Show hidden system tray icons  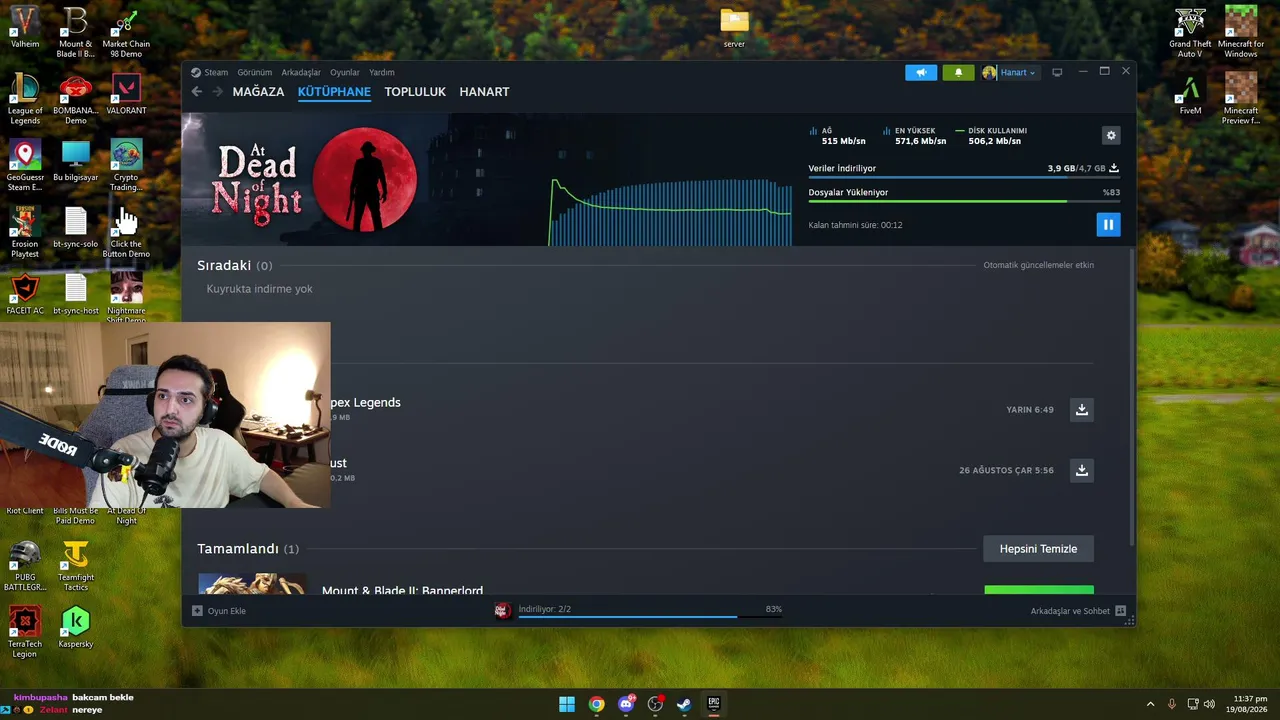(1150, 704)
